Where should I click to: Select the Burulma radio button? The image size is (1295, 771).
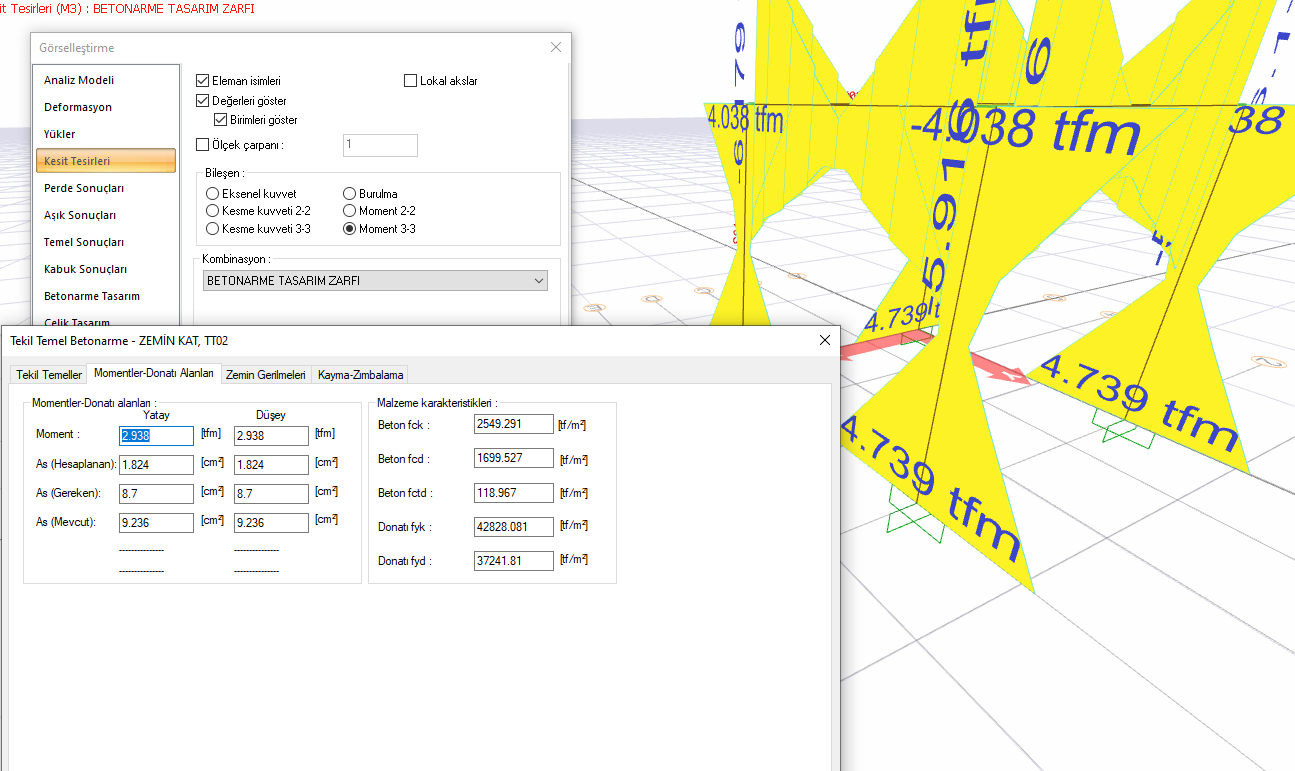(x=349, y=194)
